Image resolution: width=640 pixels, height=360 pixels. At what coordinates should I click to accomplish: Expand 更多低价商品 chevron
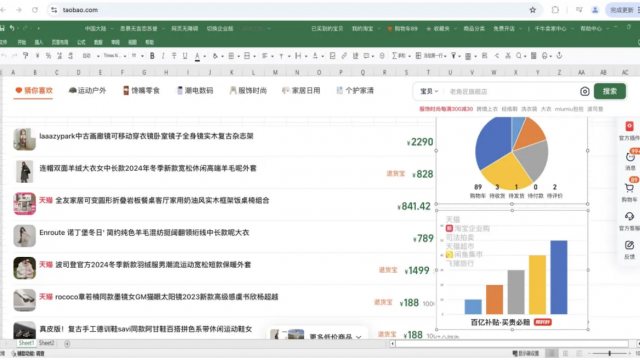pyautogui.click(x=358, y=337)
